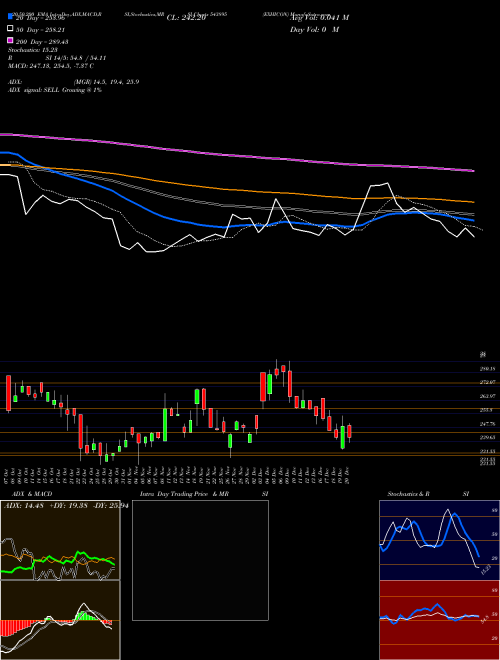Click the orange moving average line on main chart
This screenshot has height=660, width=500.
tap(236, 189)
